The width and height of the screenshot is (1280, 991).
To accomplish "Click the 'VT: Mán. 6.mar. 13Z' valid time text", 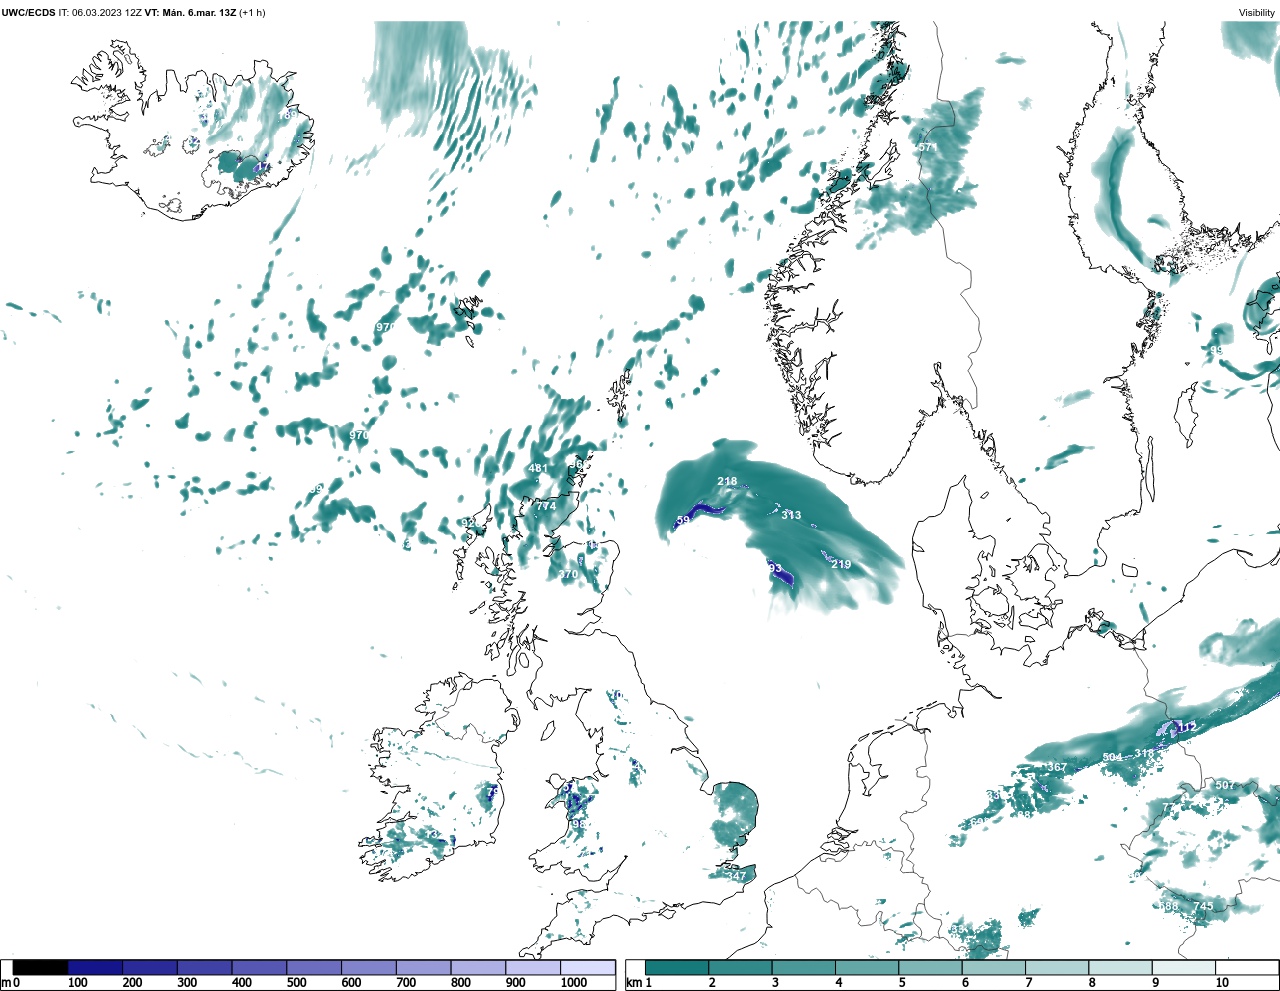I will 190,13.
